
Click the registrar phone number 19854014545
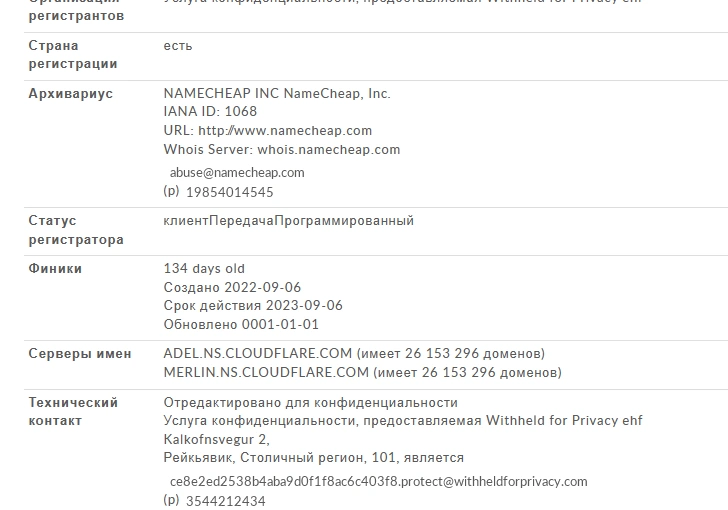point(230,192)
